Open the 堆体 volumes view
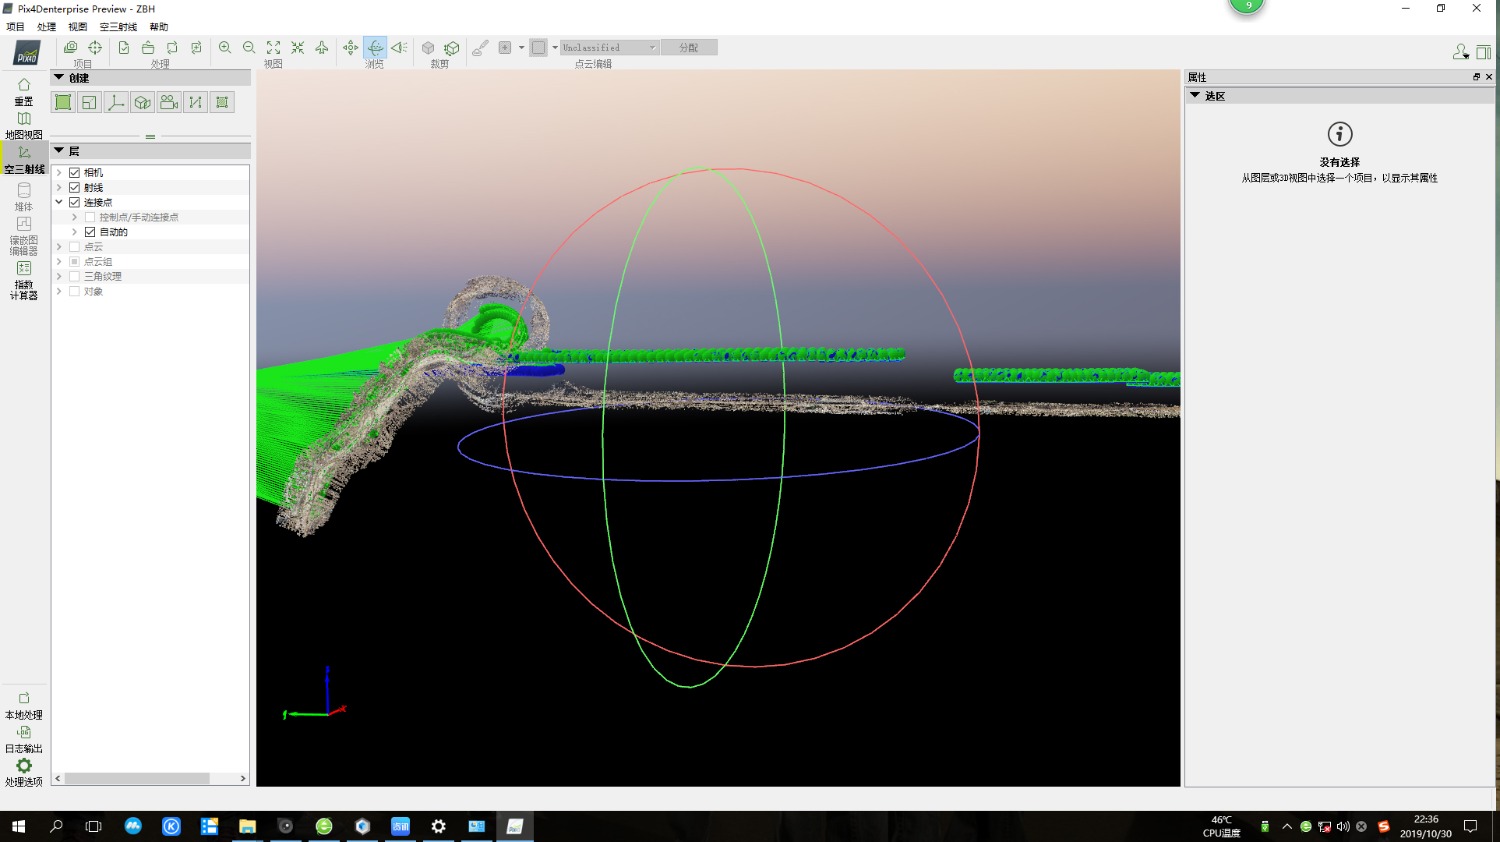The width and height of the screenshot is (1500, 842). [24, 197]
